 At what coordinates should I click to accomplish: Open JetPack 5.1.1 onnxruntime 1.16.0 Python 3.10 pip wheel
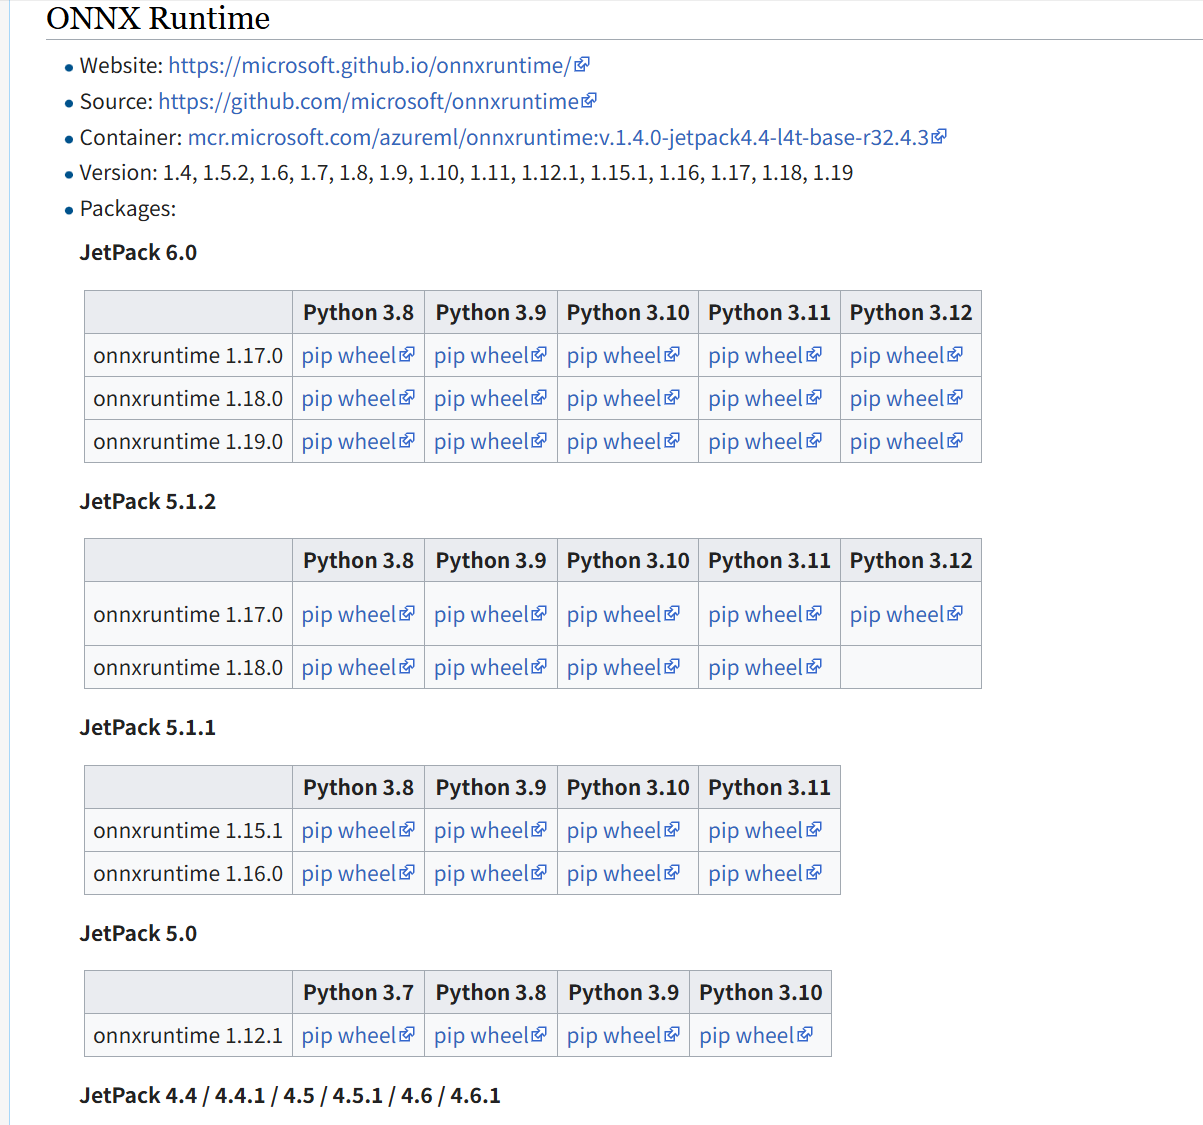pyautogui.click(x=623, y=874)
